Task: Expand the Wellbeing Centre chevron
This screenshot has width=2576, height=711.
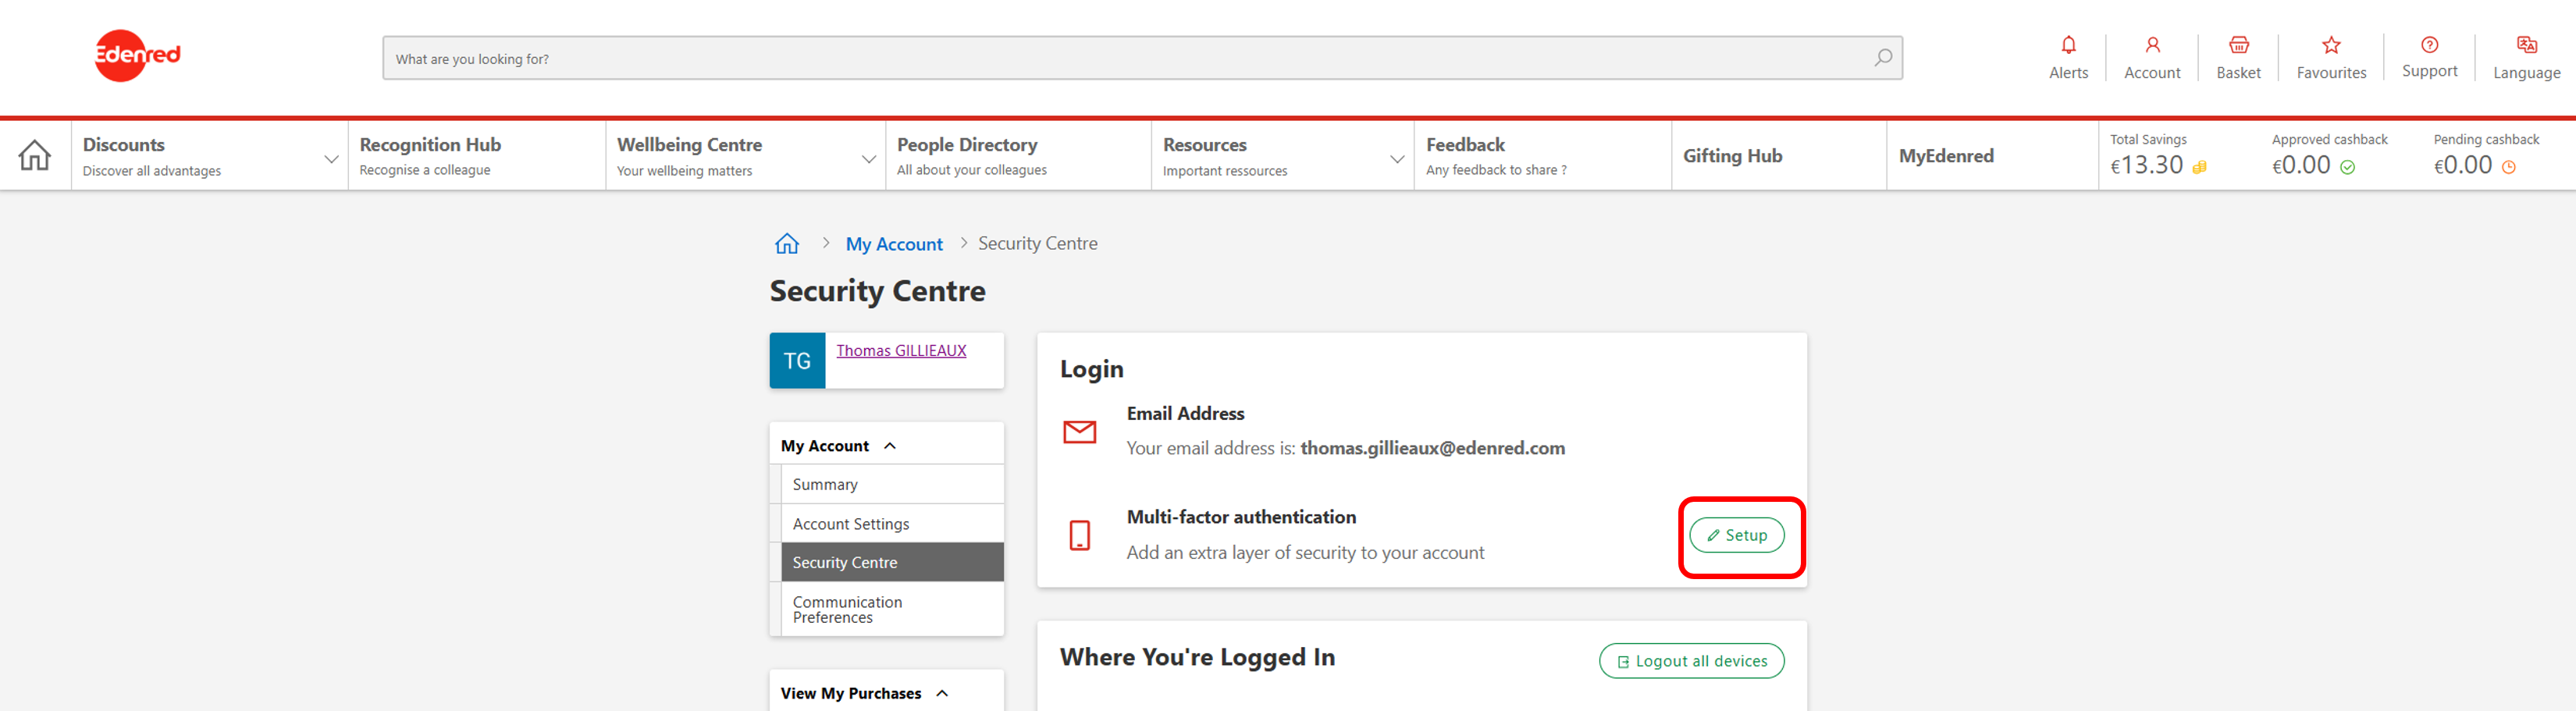Action: [x=868, y=159]
